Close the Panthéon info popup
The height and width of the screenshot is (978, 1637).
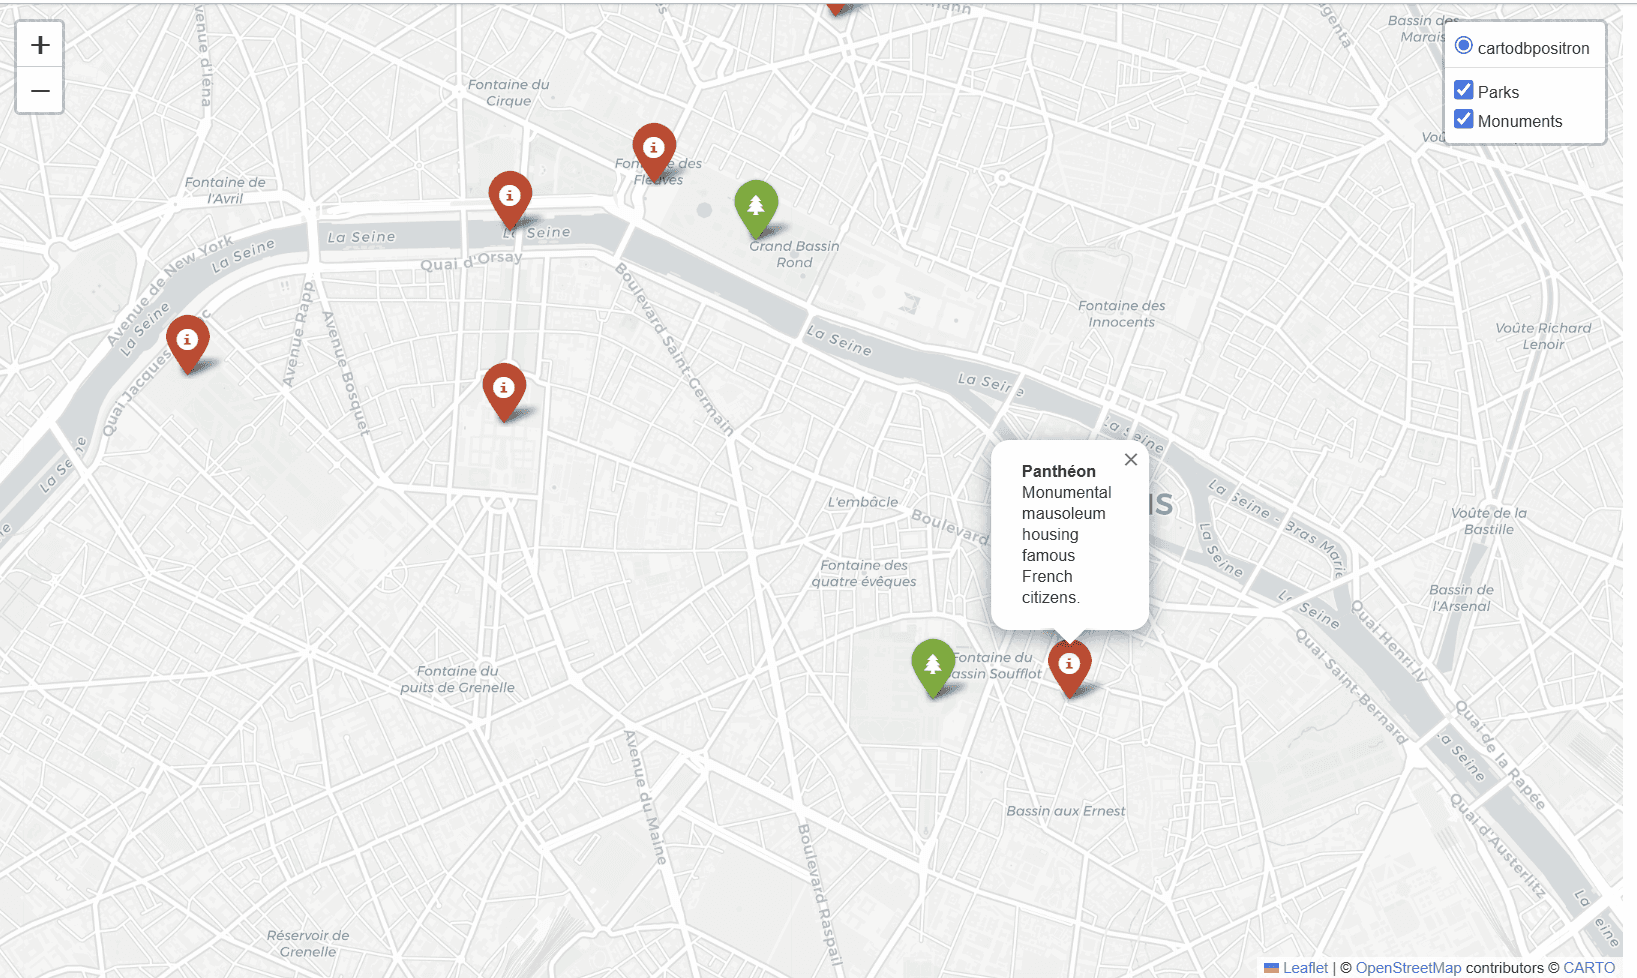point(1130,459)
